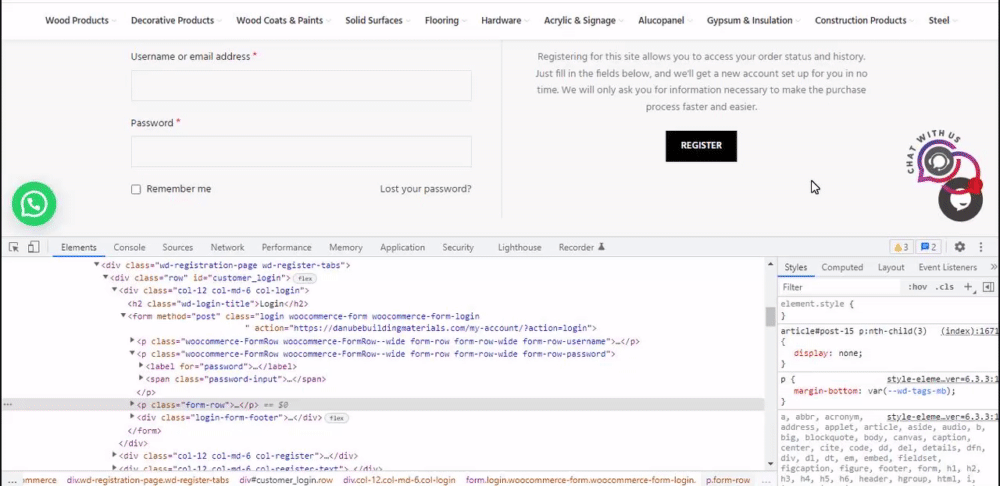
Task: Switch to the Console tab
Action: tap(129, 247)
